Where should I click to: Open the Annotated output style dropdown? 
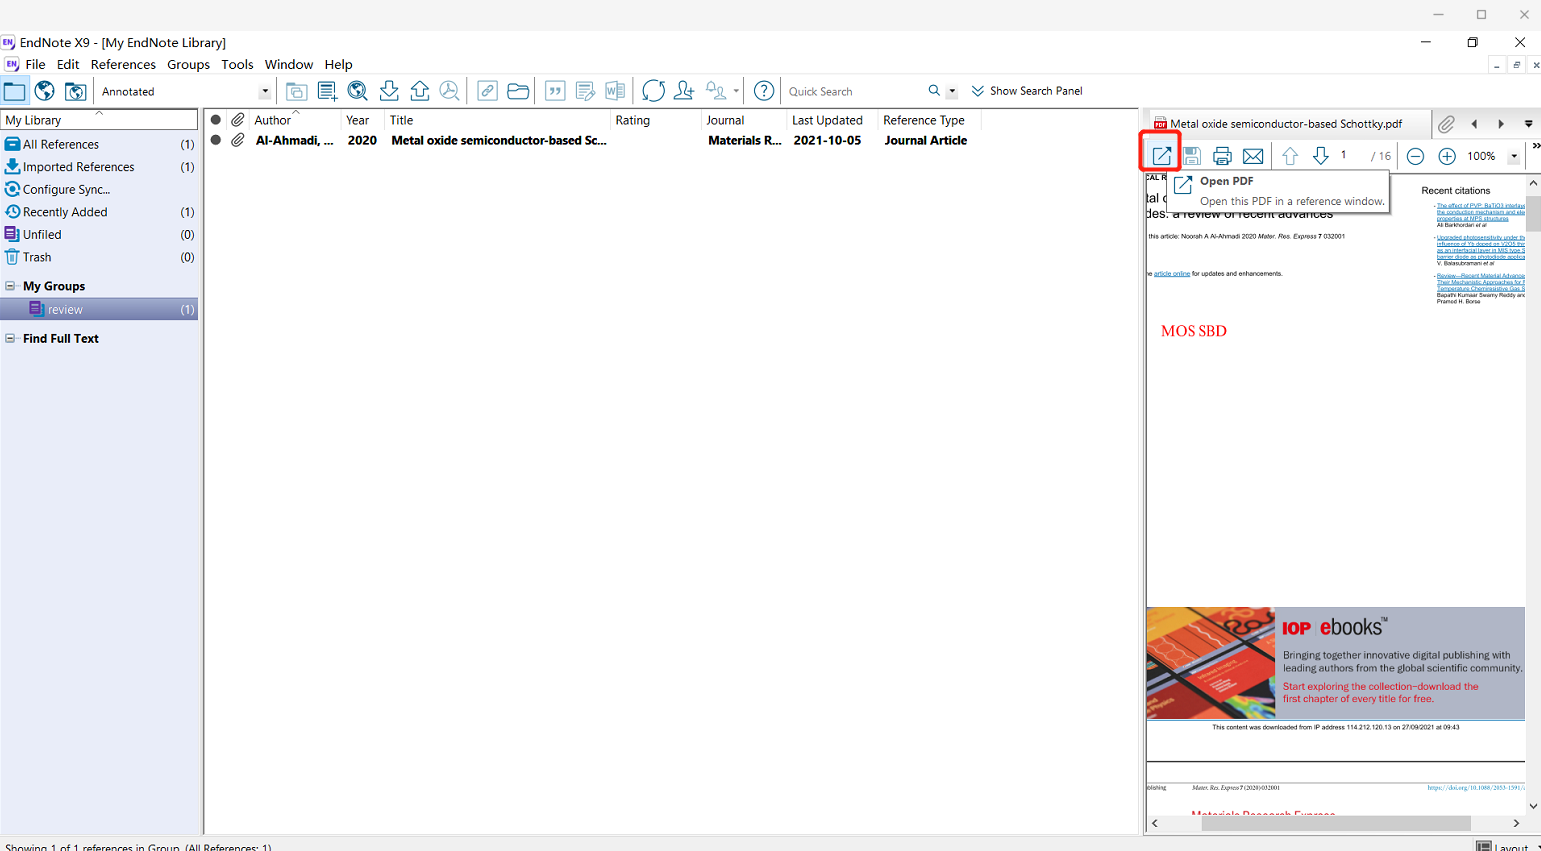(265, 90)
